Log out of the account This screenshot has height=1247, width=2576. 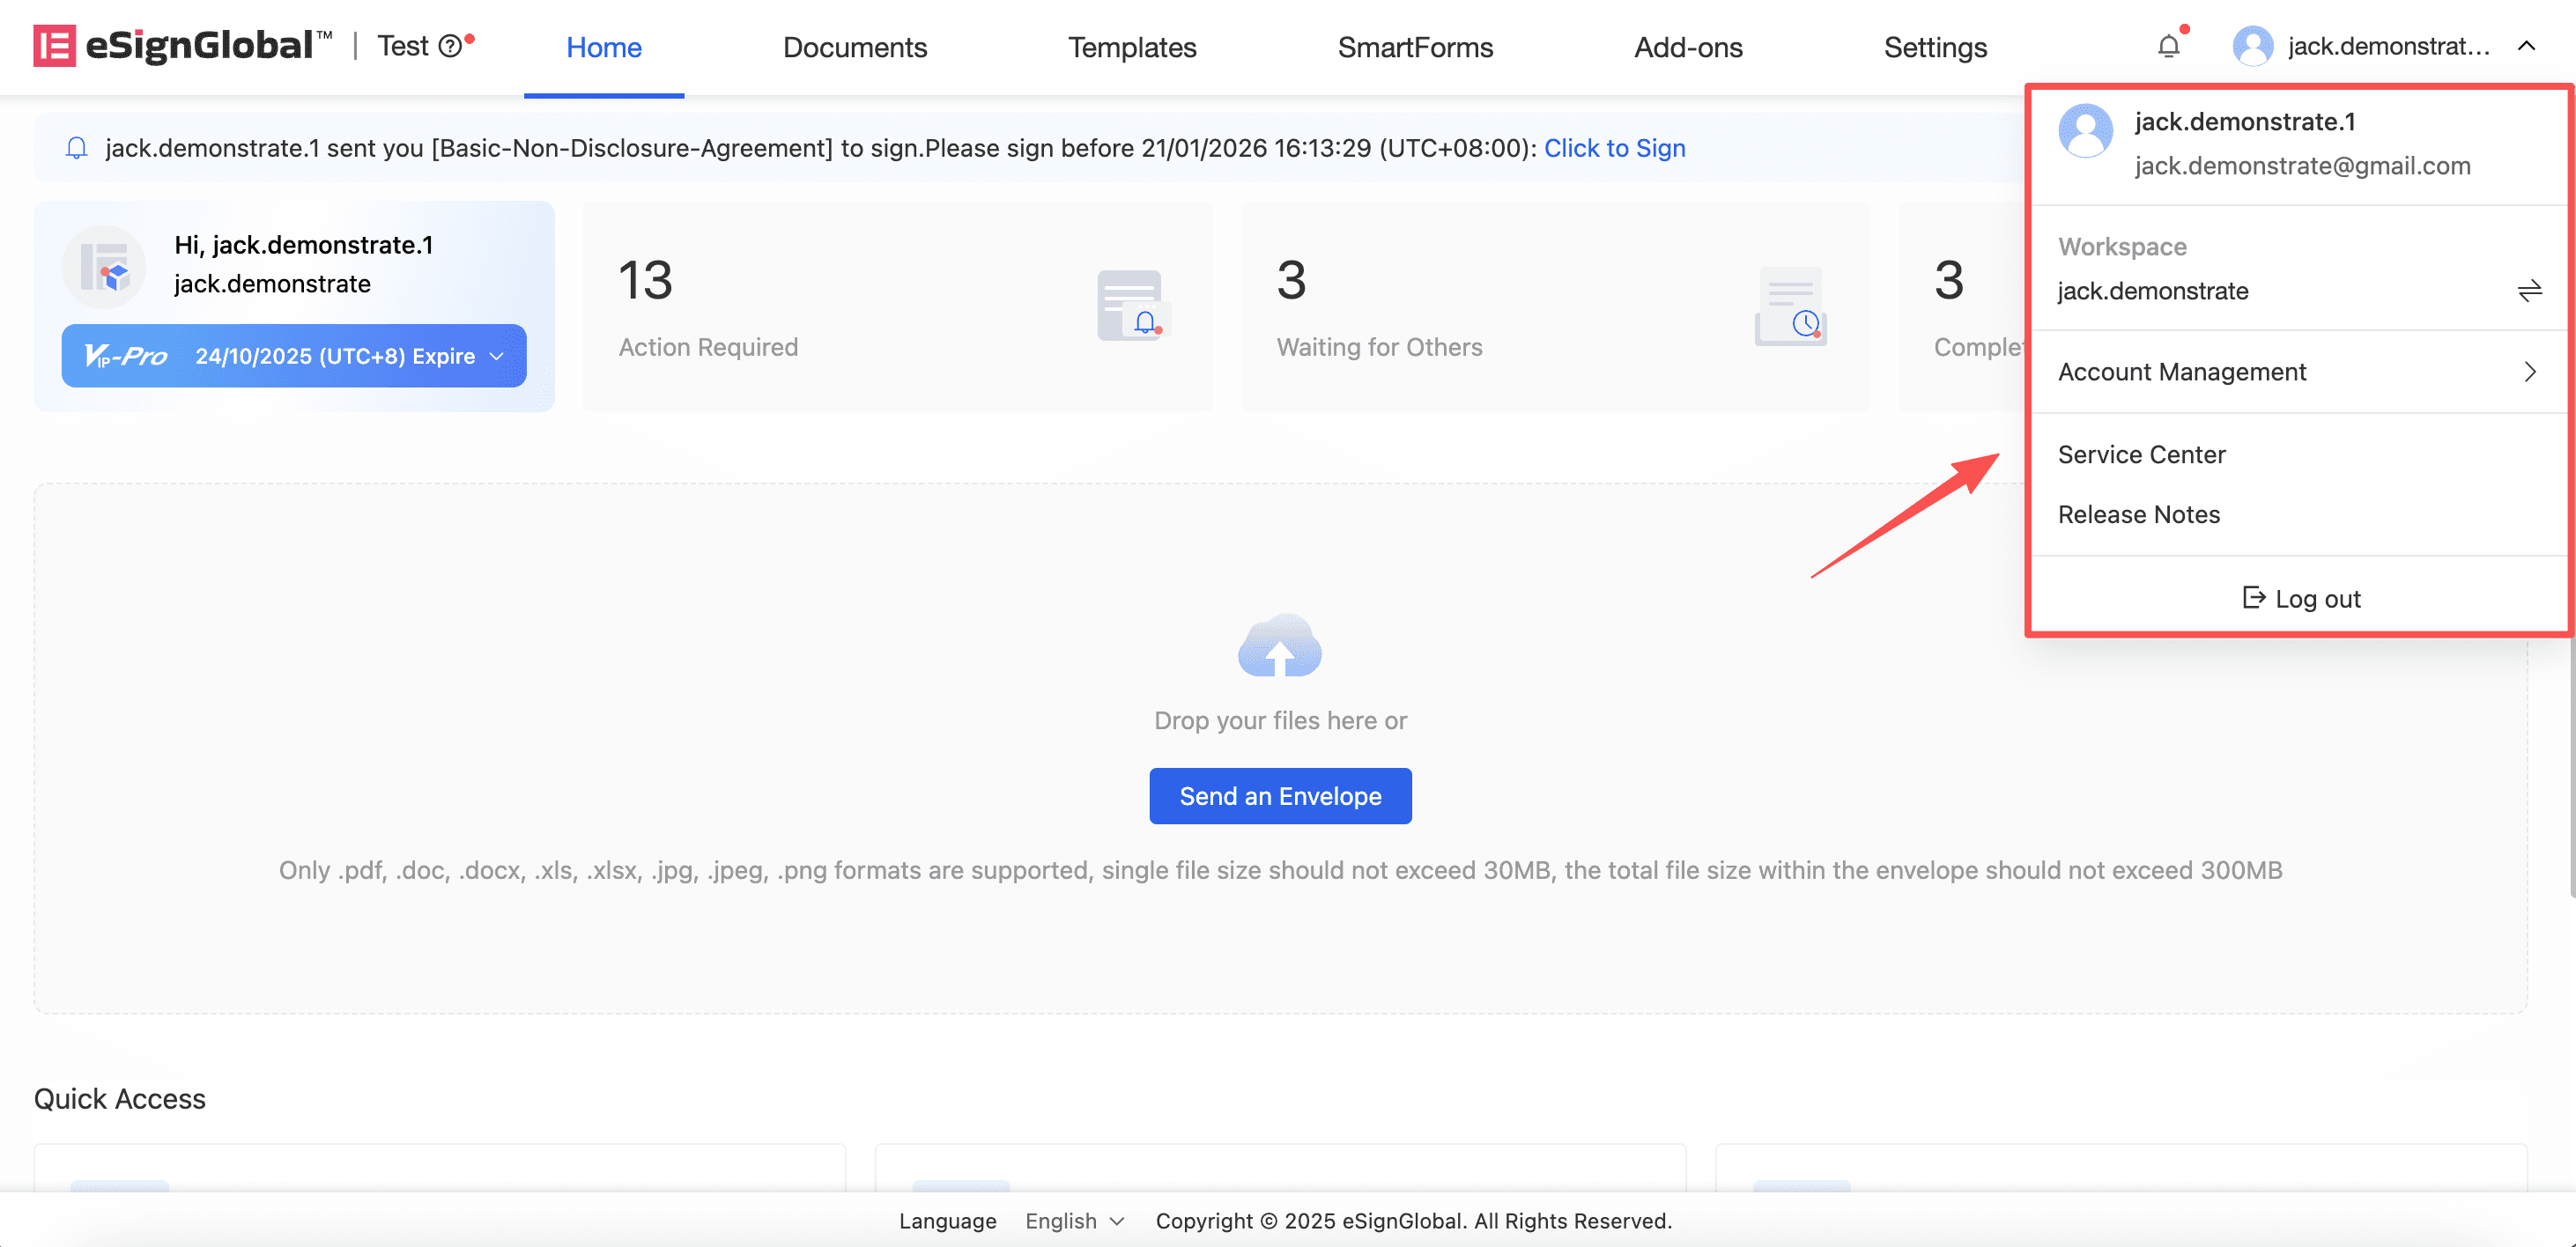coord(2301,599)
